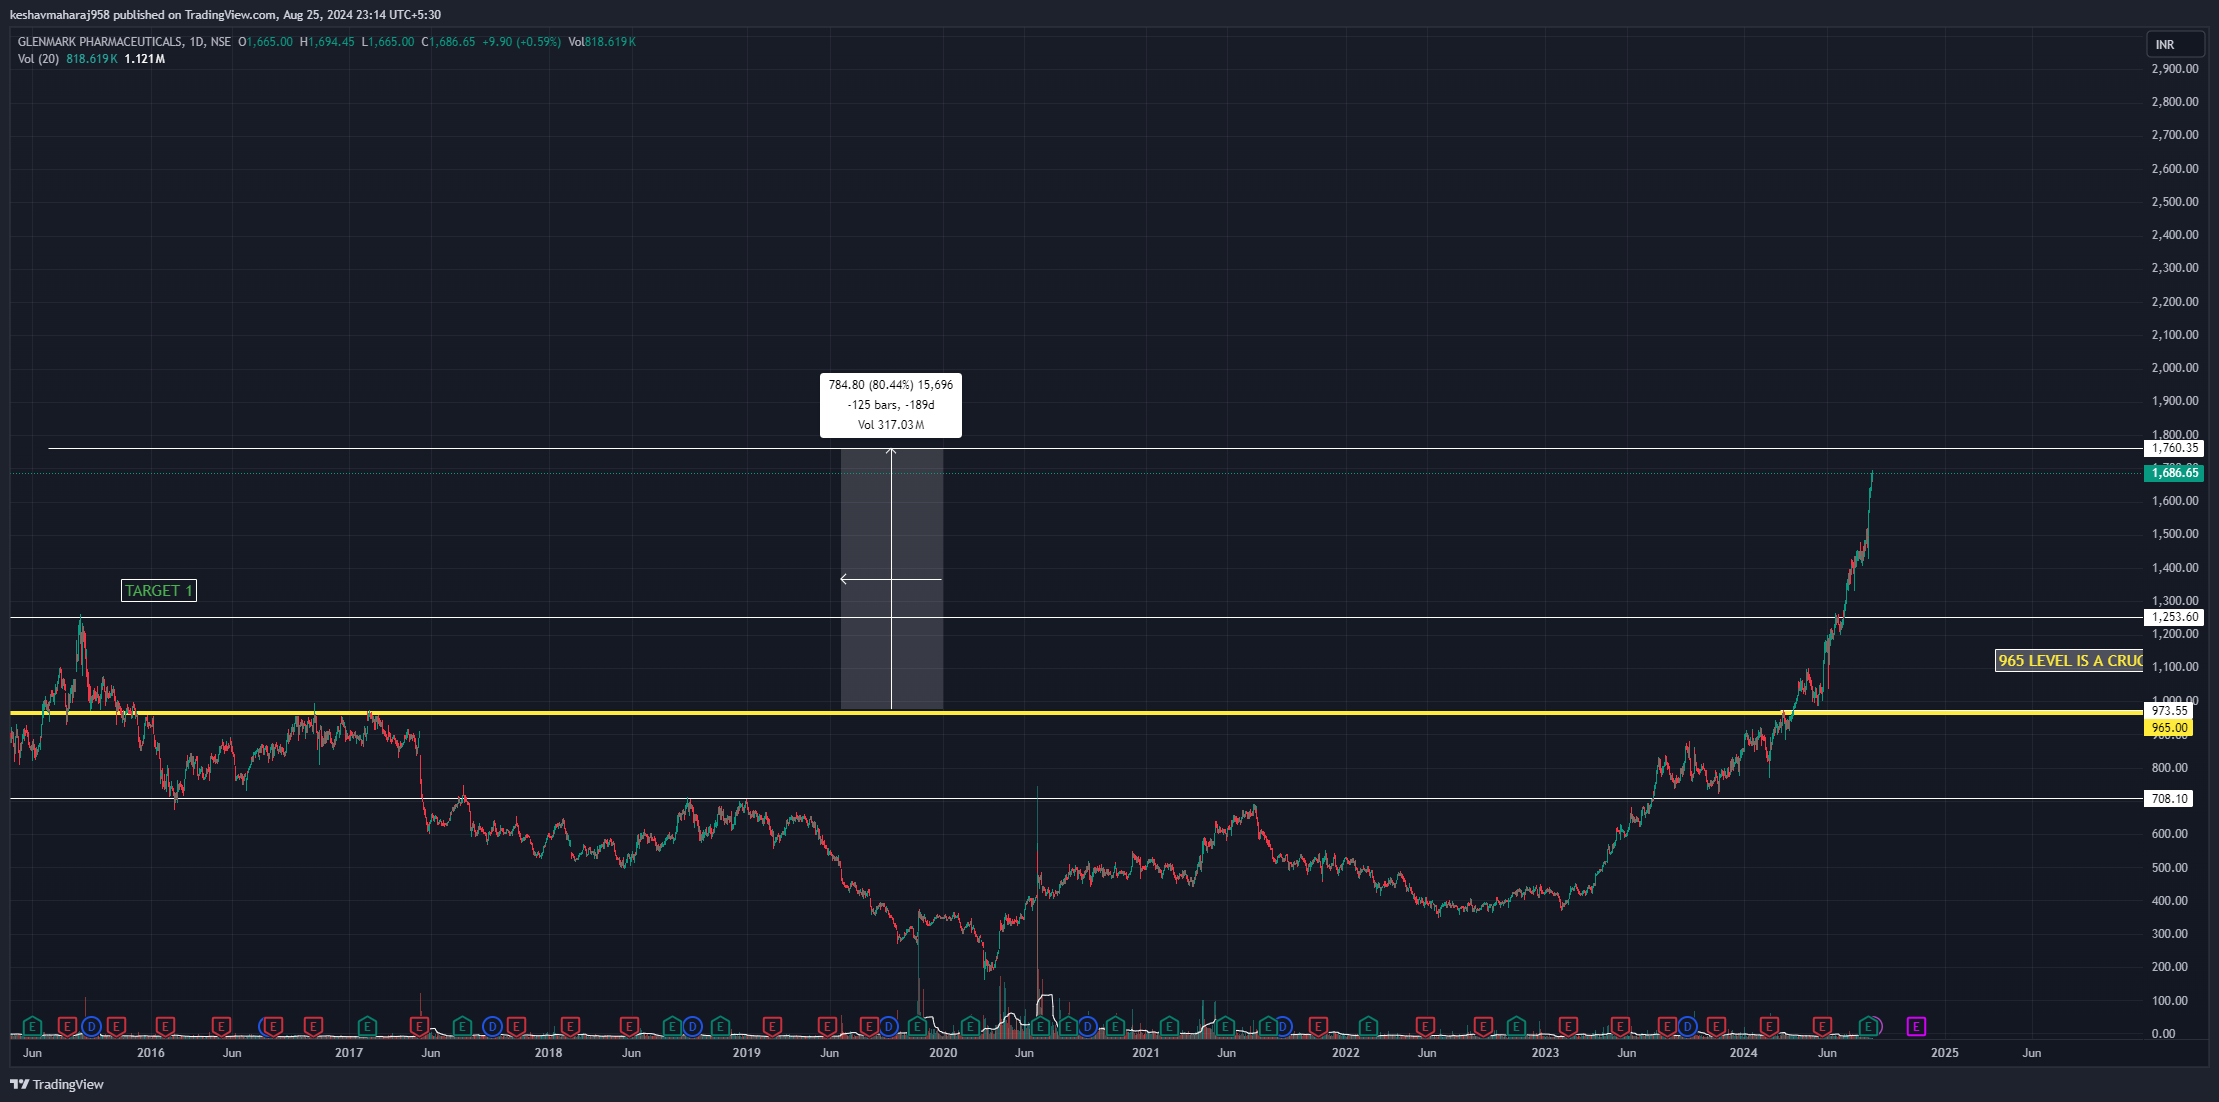Open the 2021 dividend D marker
2219x1102 pixels.
point(1283,1026)
